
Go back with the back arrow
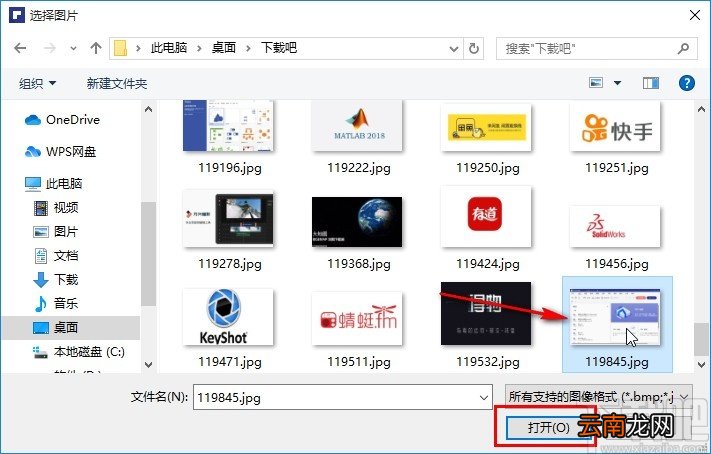[x=20, y=48]
